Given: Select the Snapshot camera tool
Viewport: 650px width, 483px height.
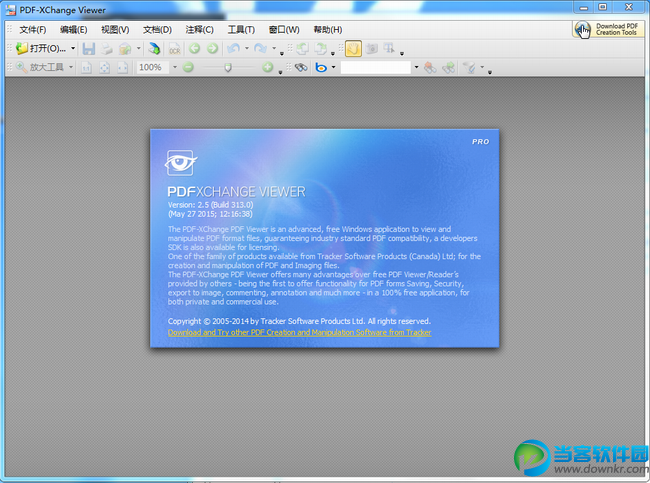Looking at the screenshot, I should pyautogui.click(x=372, y=49).
